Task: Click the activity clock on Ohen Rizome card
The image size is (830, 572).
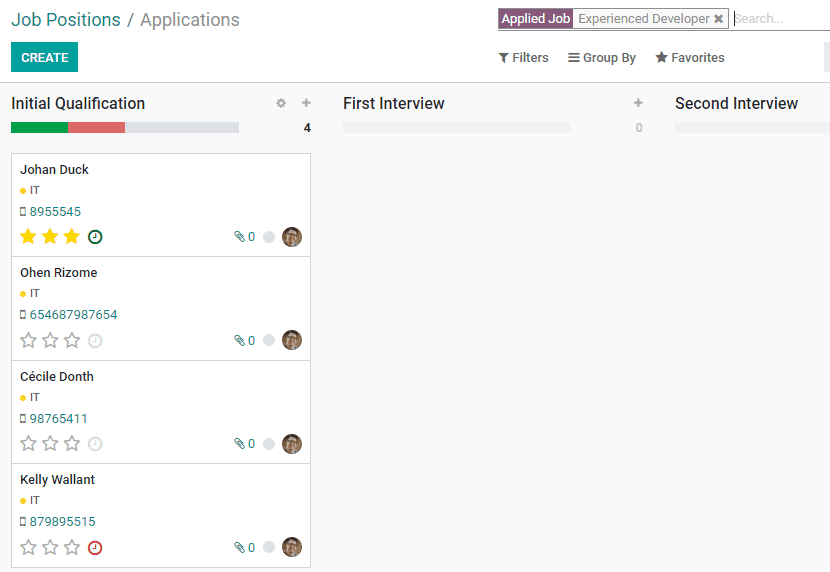Action: pos(95,341)
